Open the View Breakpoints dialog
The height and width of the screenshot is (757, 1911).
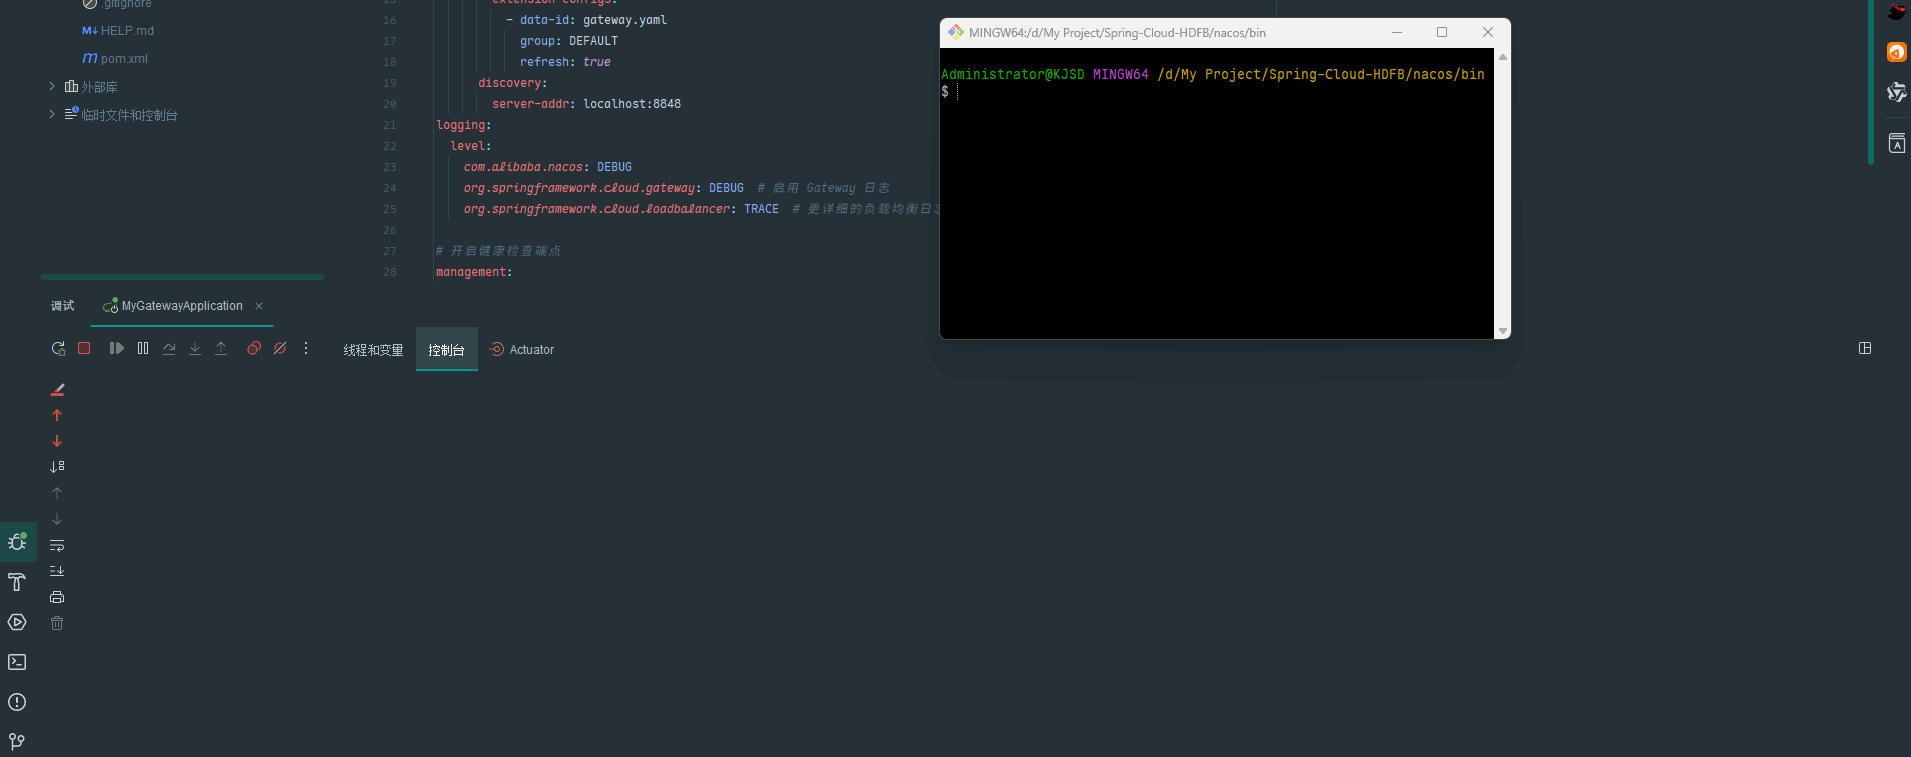254,348
